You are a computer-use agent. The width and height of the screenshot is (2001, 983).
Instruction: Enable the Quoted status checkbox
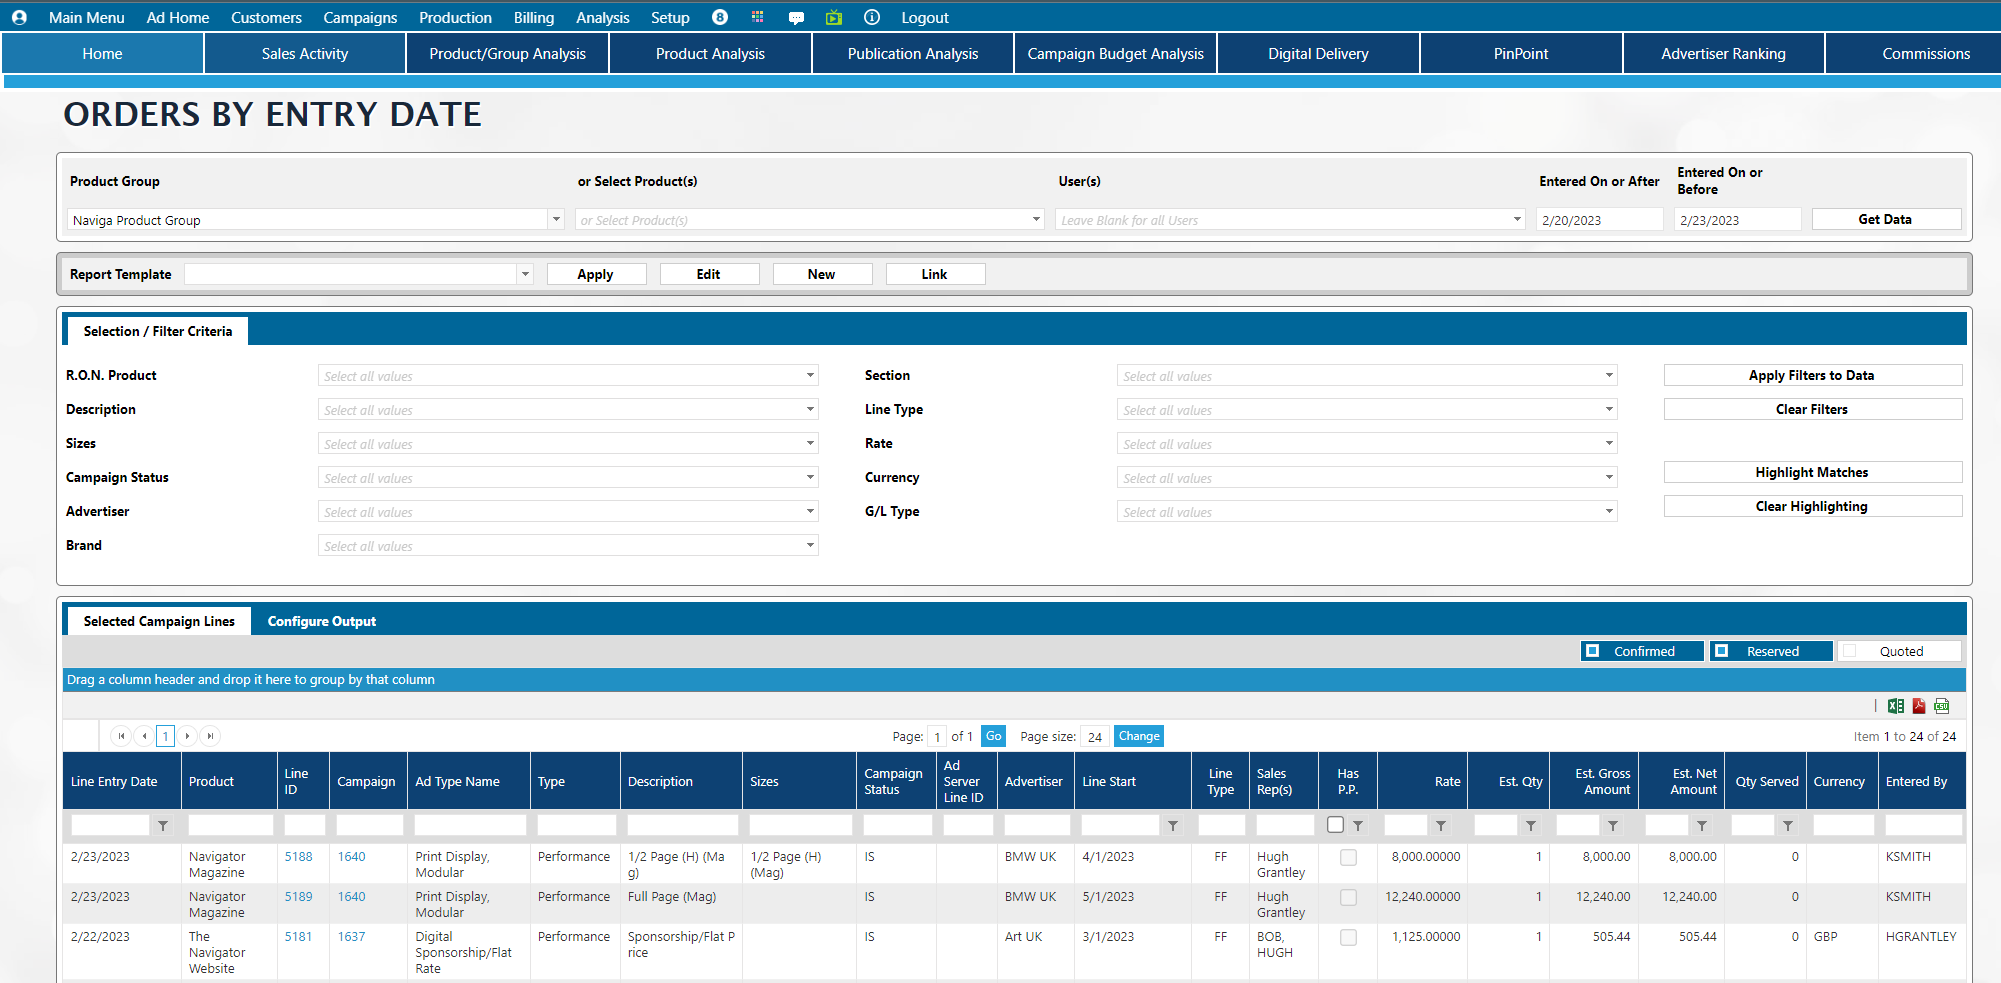click(x=1850, y=651)
